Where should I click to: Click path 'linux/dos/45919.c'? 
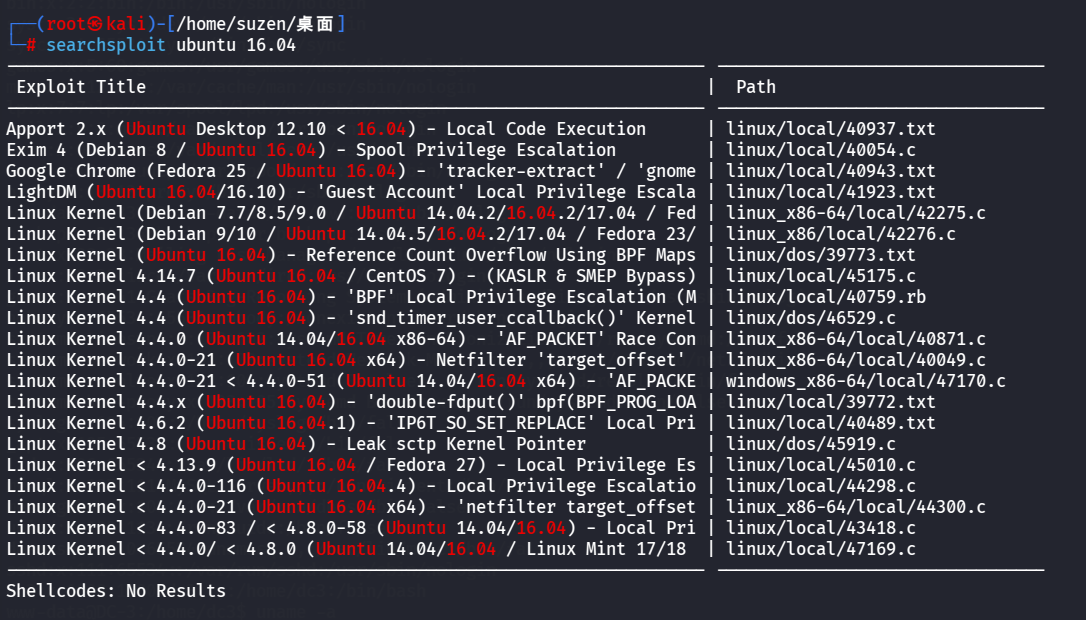point(810,444)
